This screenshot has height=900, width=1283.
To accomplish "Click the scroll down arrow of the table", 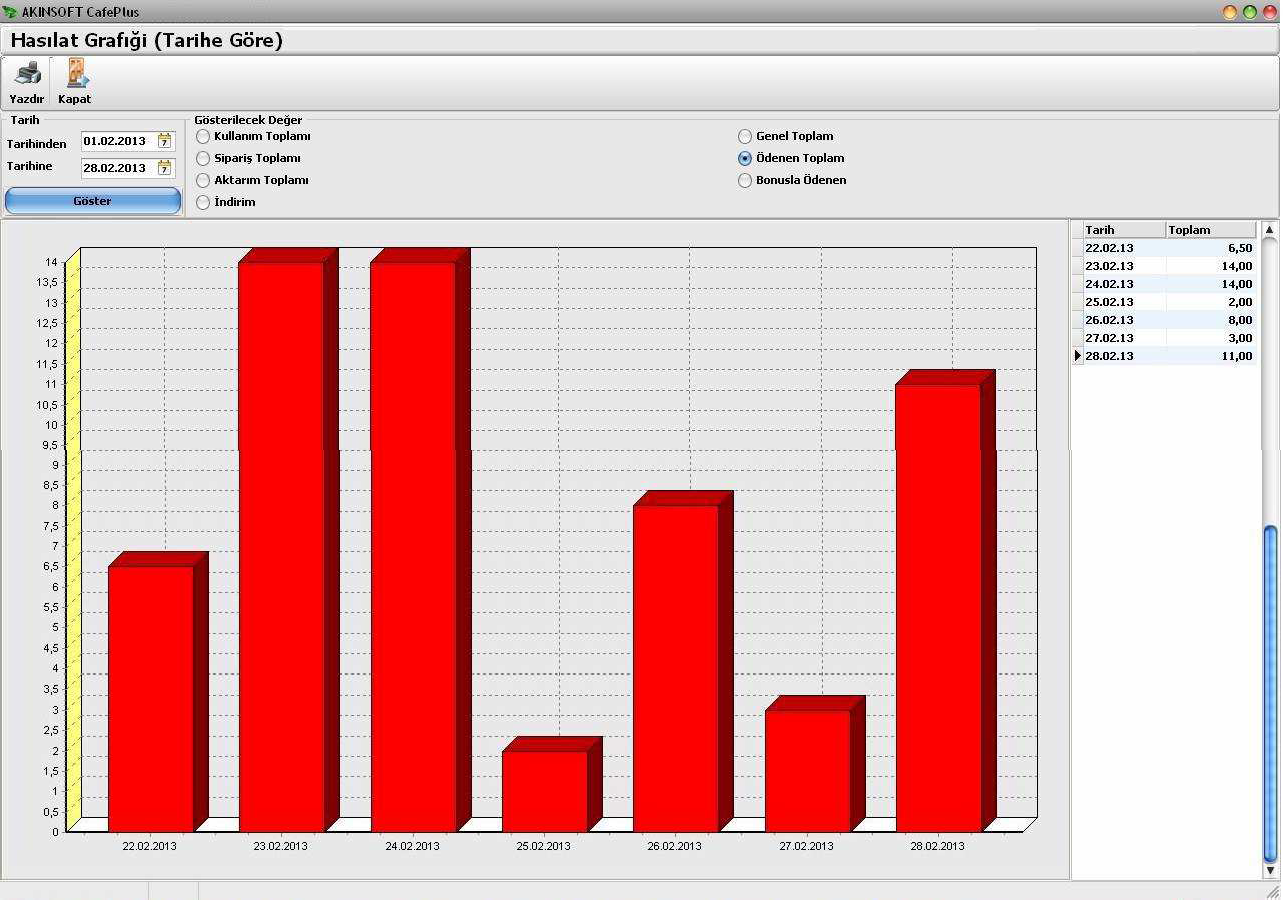I will pos(1270,872).
